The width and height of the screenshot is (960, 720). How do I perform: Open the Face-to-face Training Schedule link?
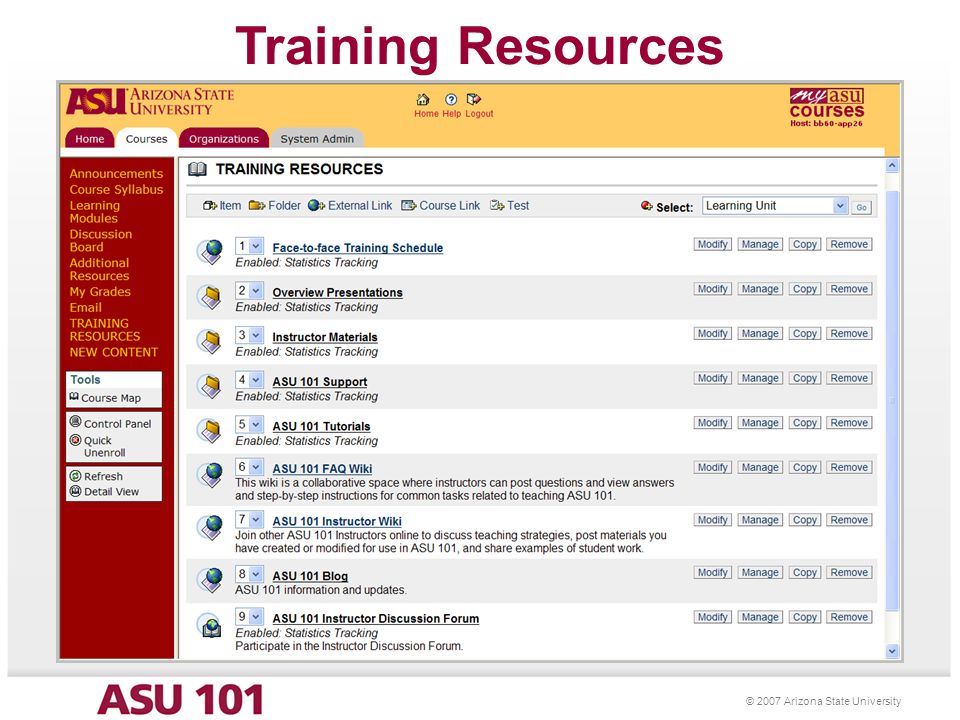tap(358, 248)
